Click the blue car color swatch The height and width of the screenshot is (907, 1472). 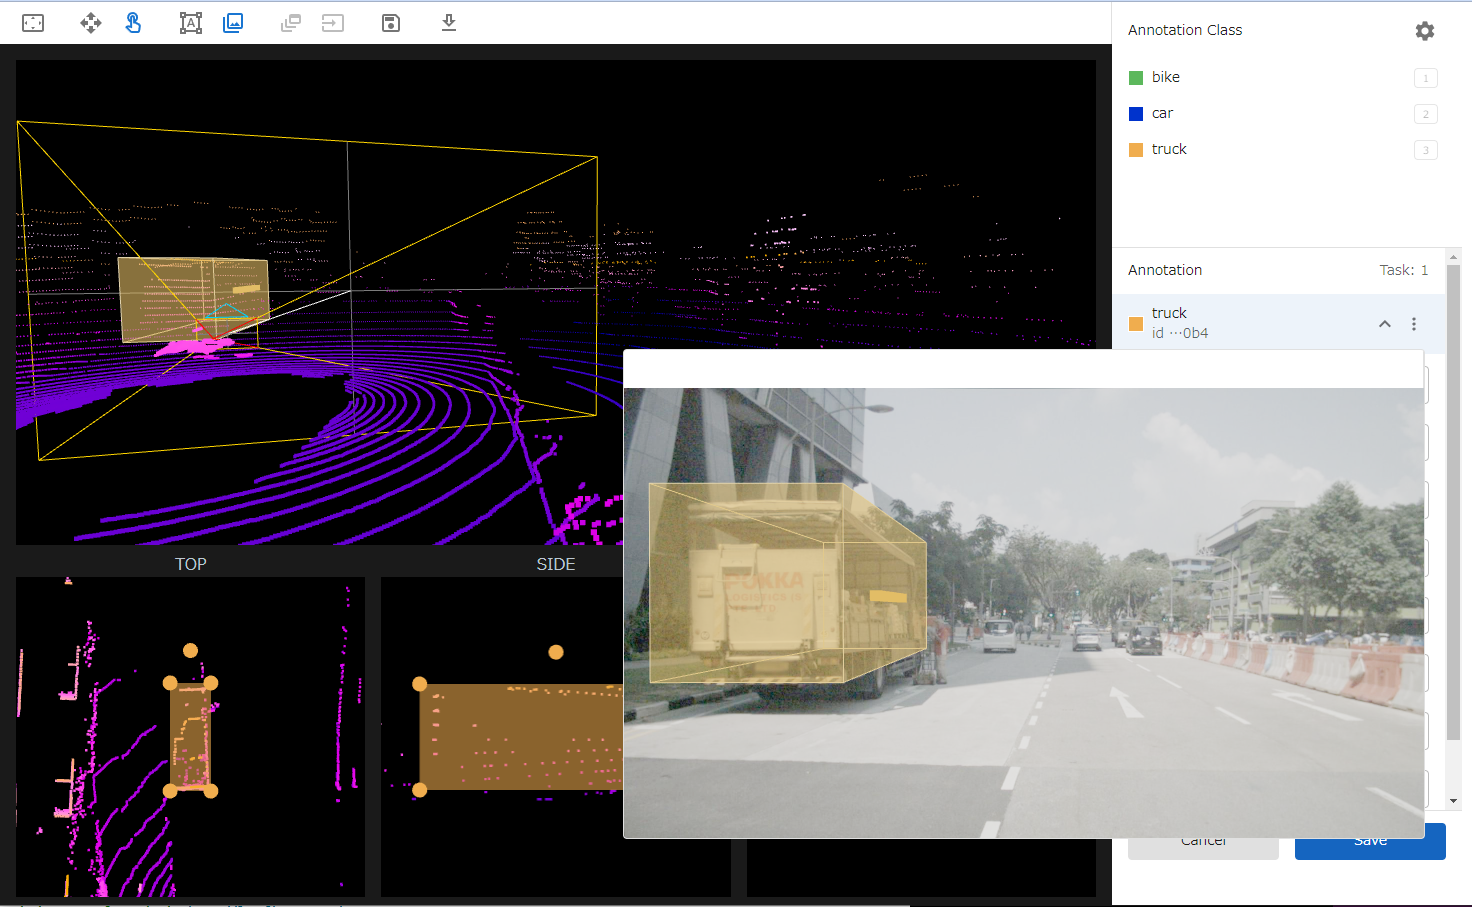click(1136, 114)
